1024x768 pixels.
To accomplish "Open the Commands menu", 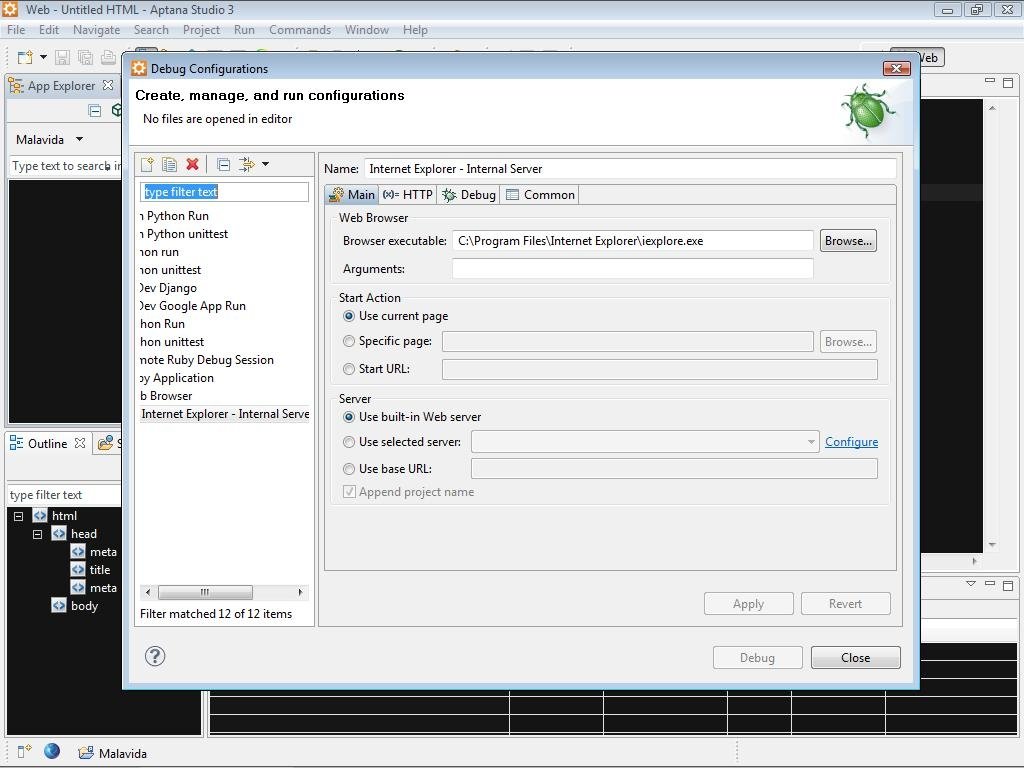I will point(300,30).
